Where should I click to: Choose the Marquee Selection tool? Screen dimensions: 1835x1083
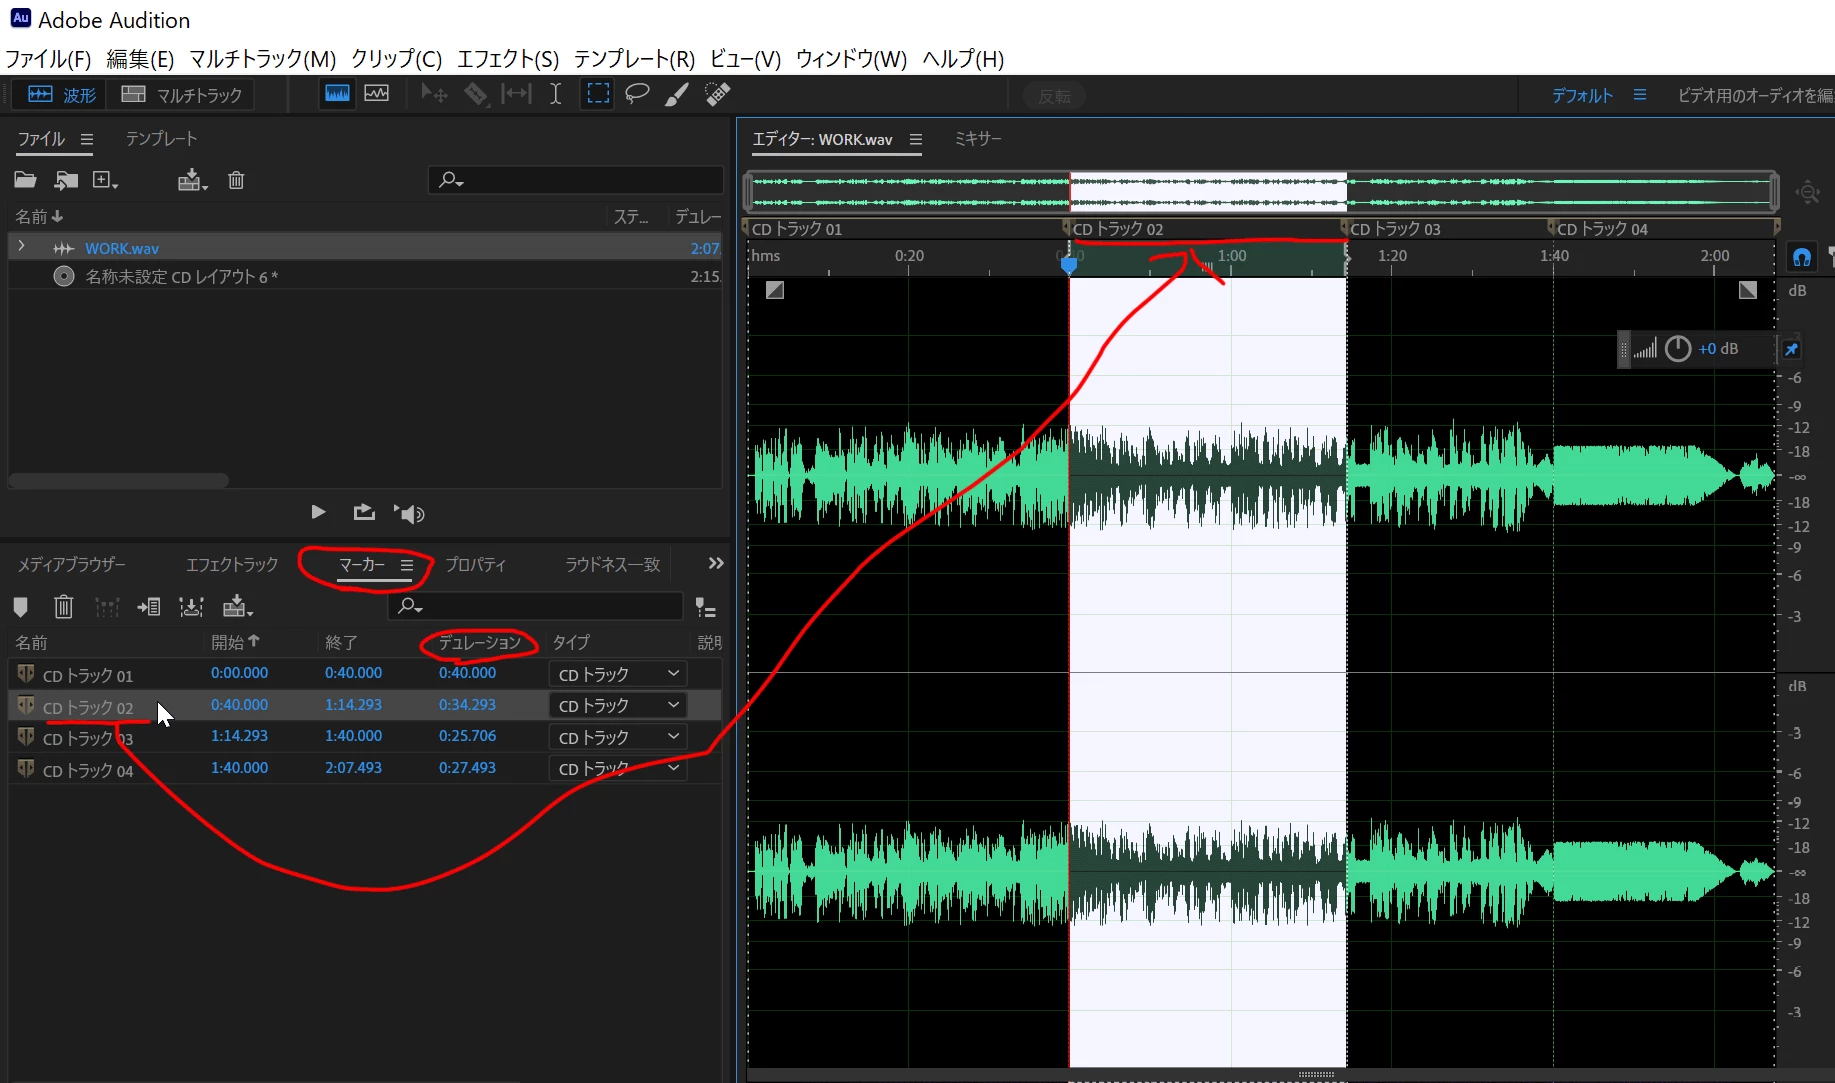point(598,94)
